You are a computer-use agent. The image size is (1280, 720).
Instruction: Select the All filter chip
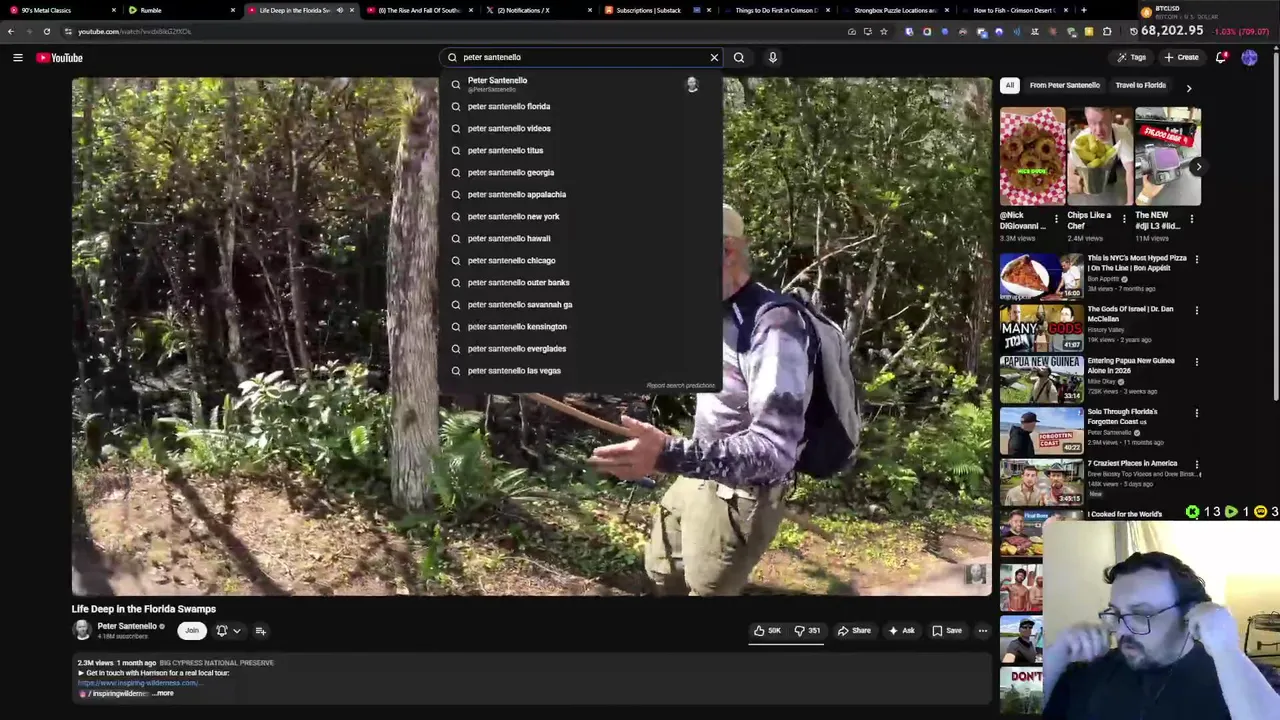[1010, 85]
